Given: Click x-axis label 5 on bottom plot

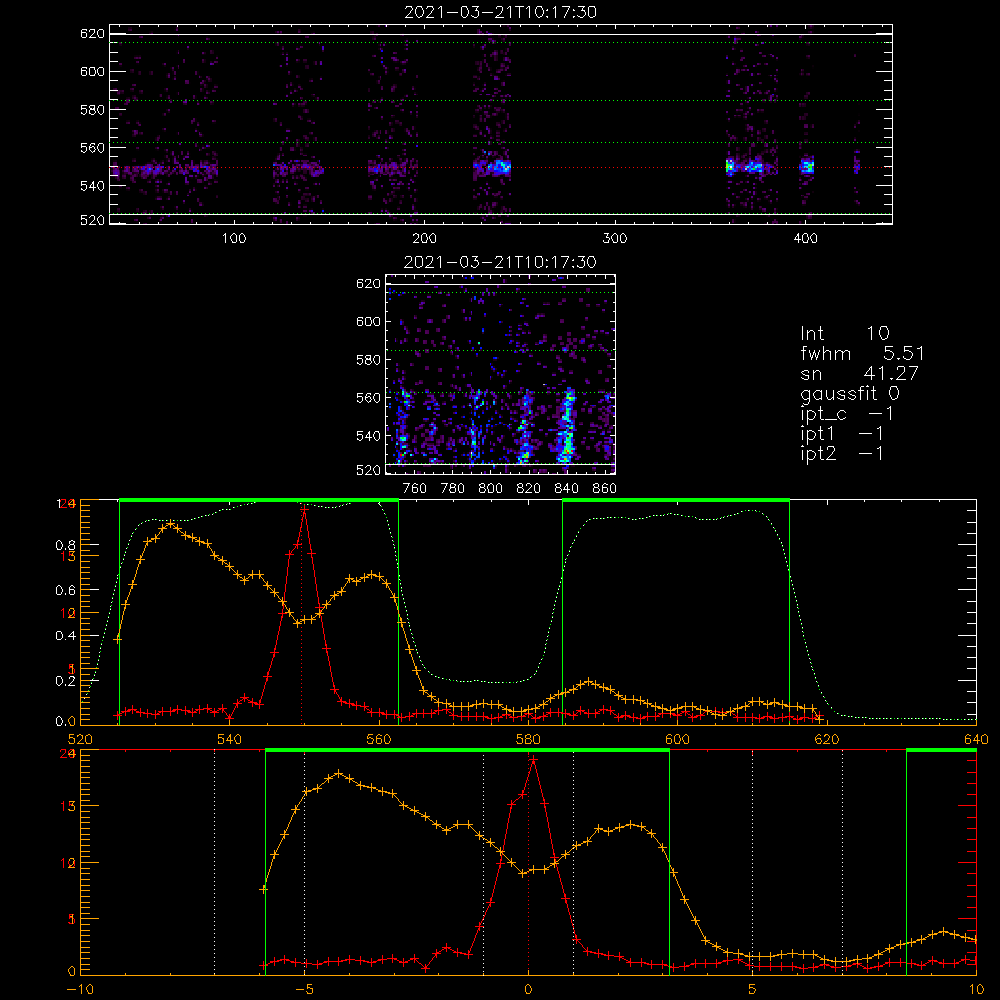Looking at the screenshot, I should 753,989.
